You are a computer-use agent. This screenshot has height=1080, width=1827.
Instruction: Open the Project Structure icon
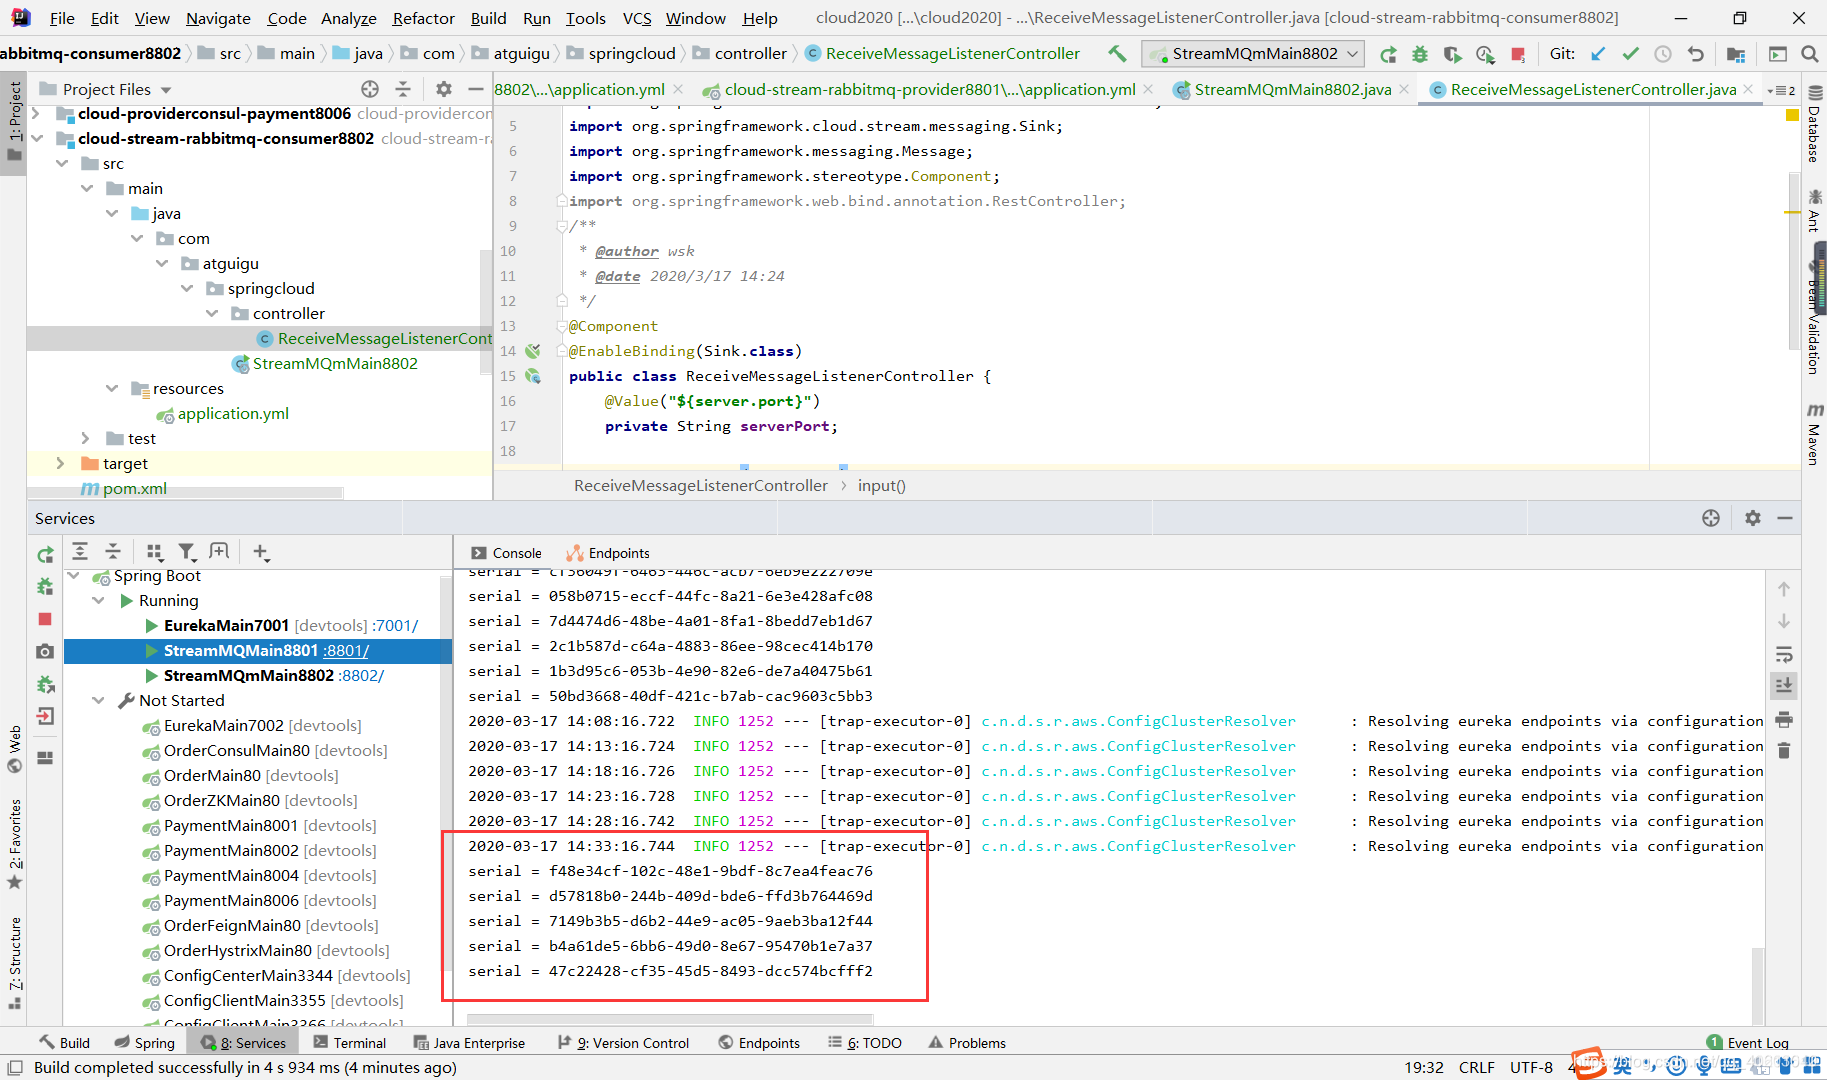click(x=1736, y=54)
